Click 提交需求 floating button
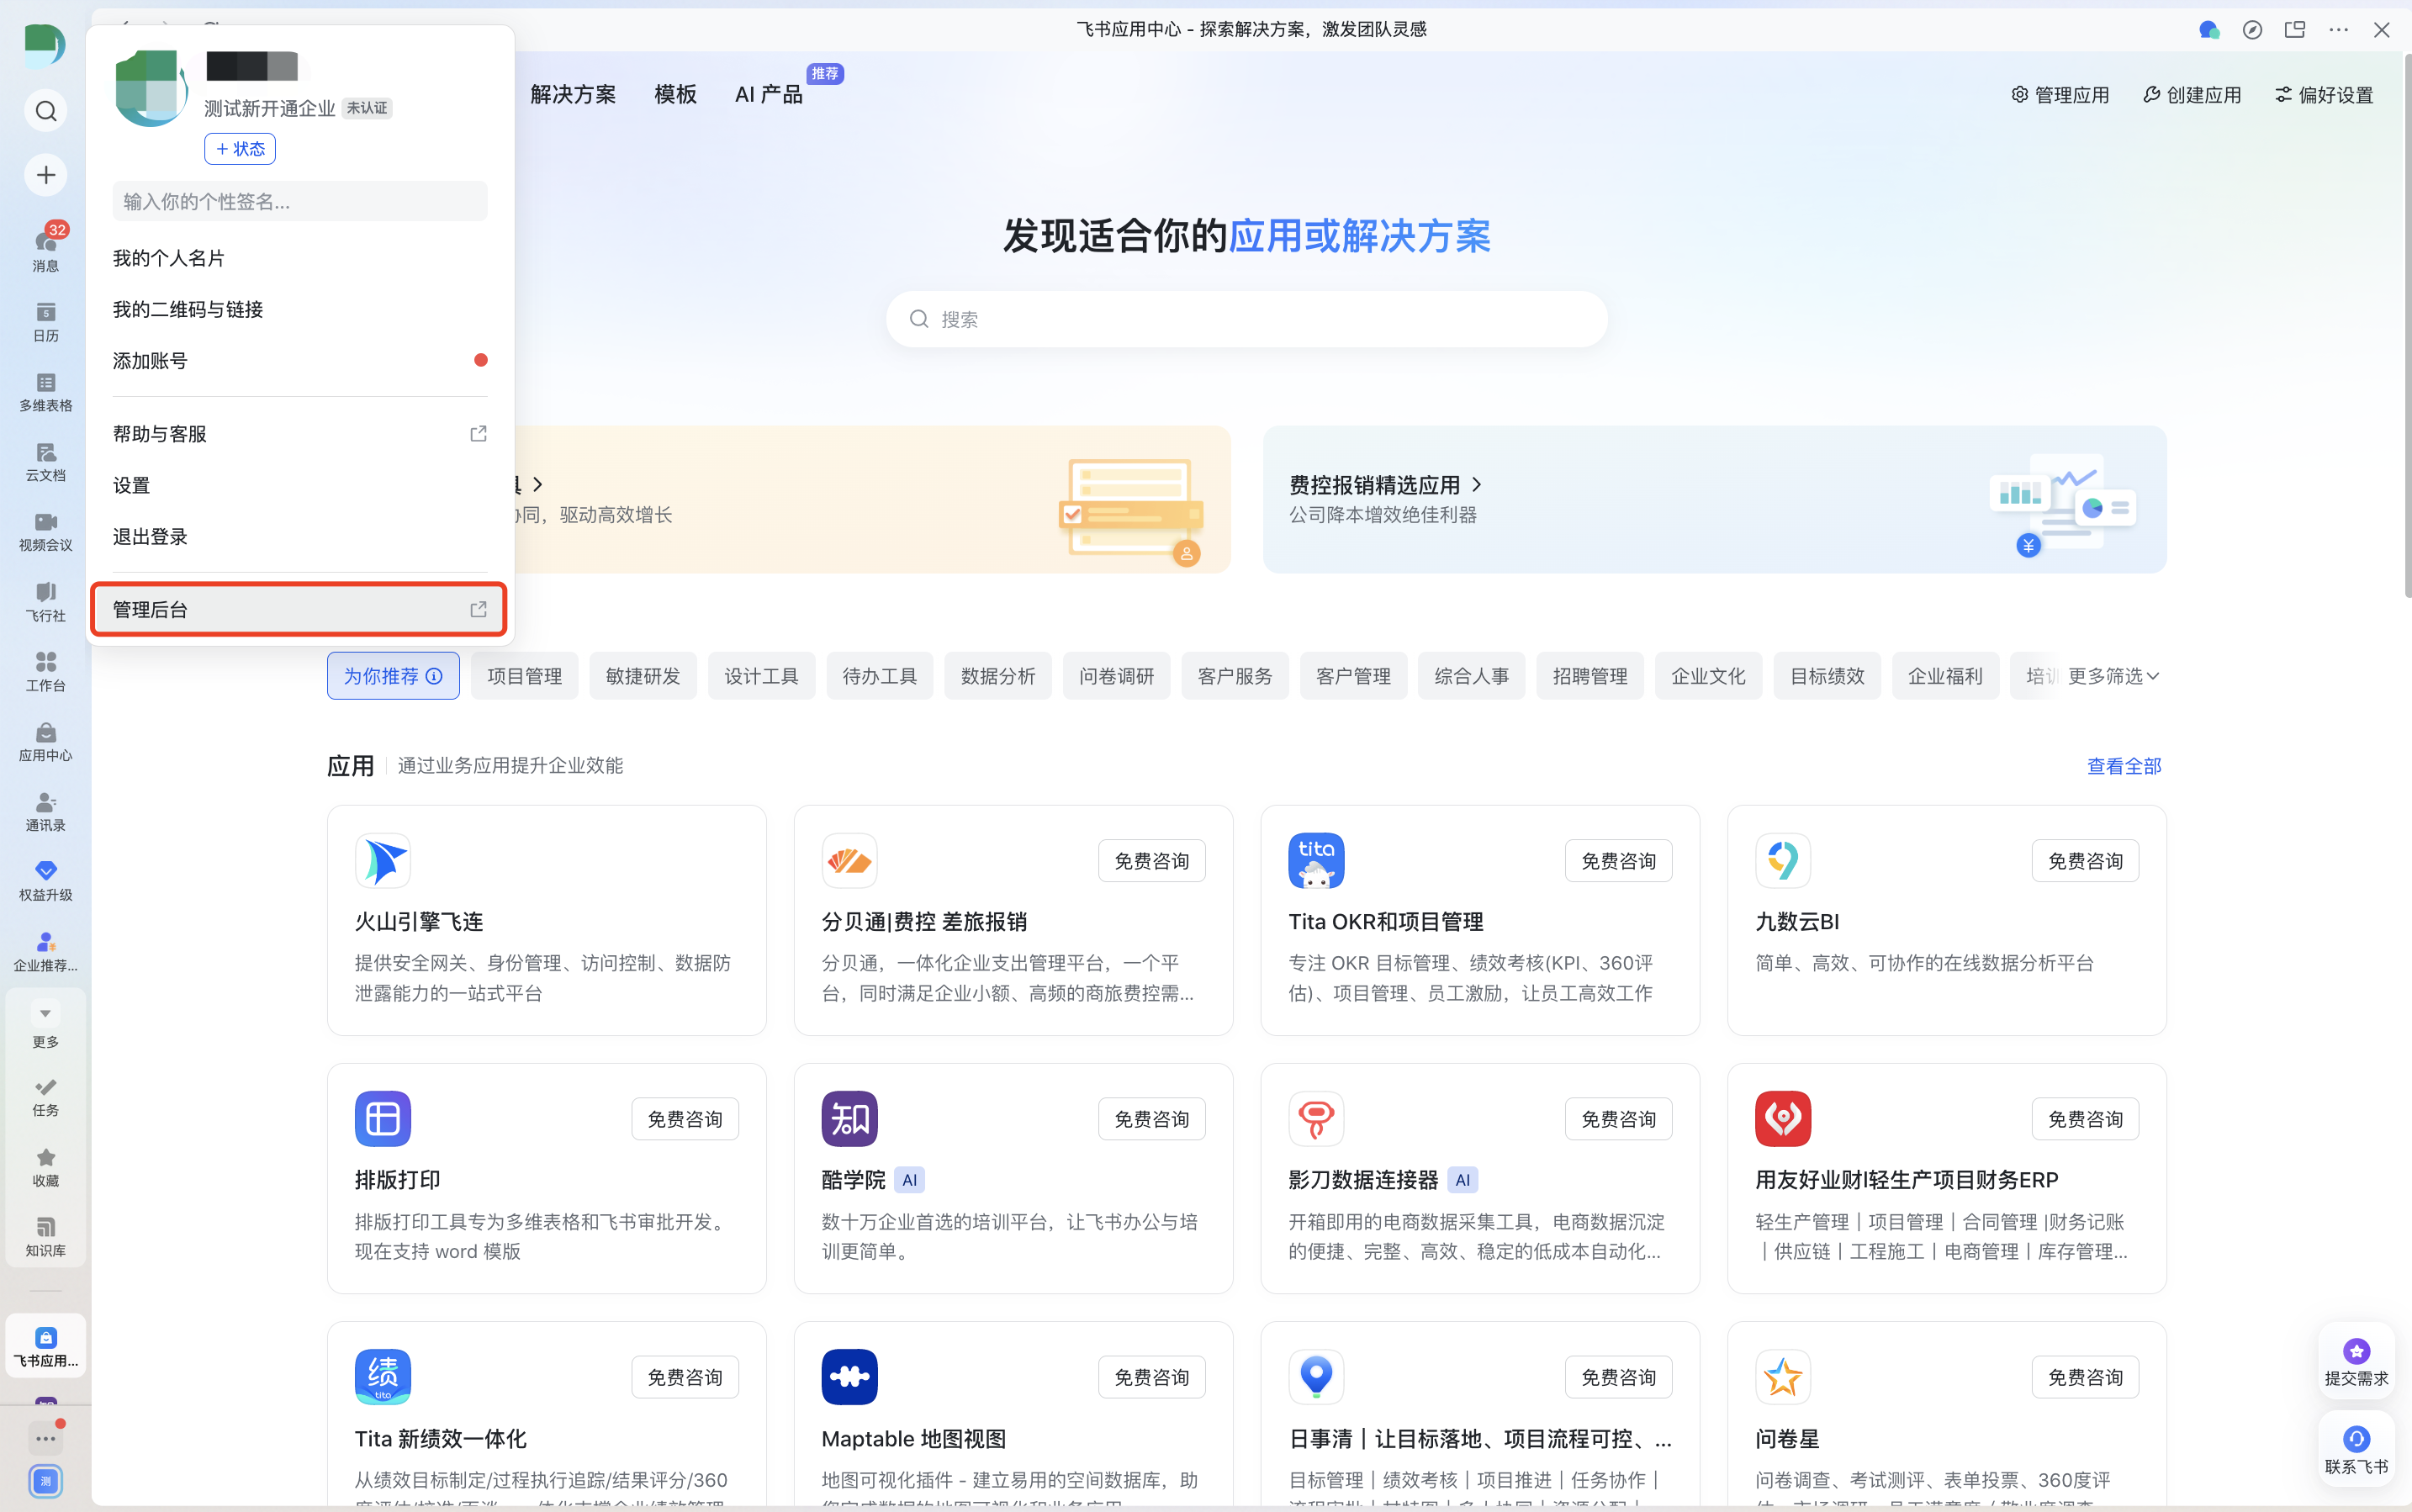Viewport: 2412px width, 1512px height. 2356,1362
